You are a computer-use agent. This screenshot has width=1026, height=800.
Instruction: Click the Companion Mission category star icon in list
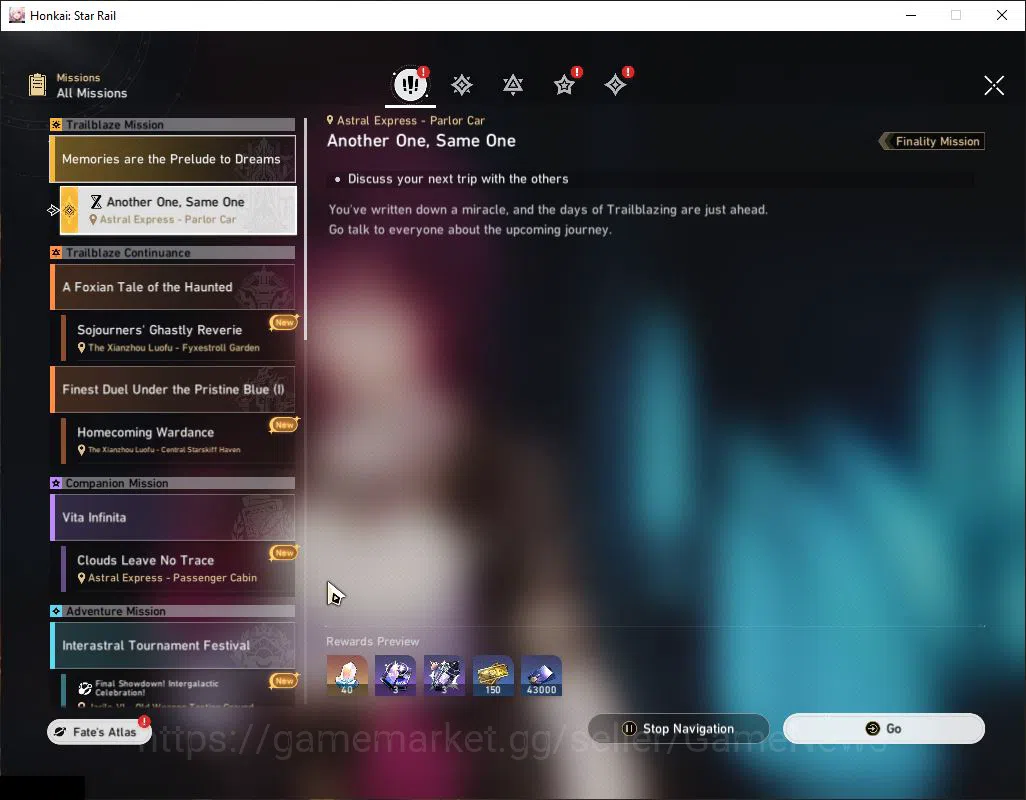click(56, 483)
